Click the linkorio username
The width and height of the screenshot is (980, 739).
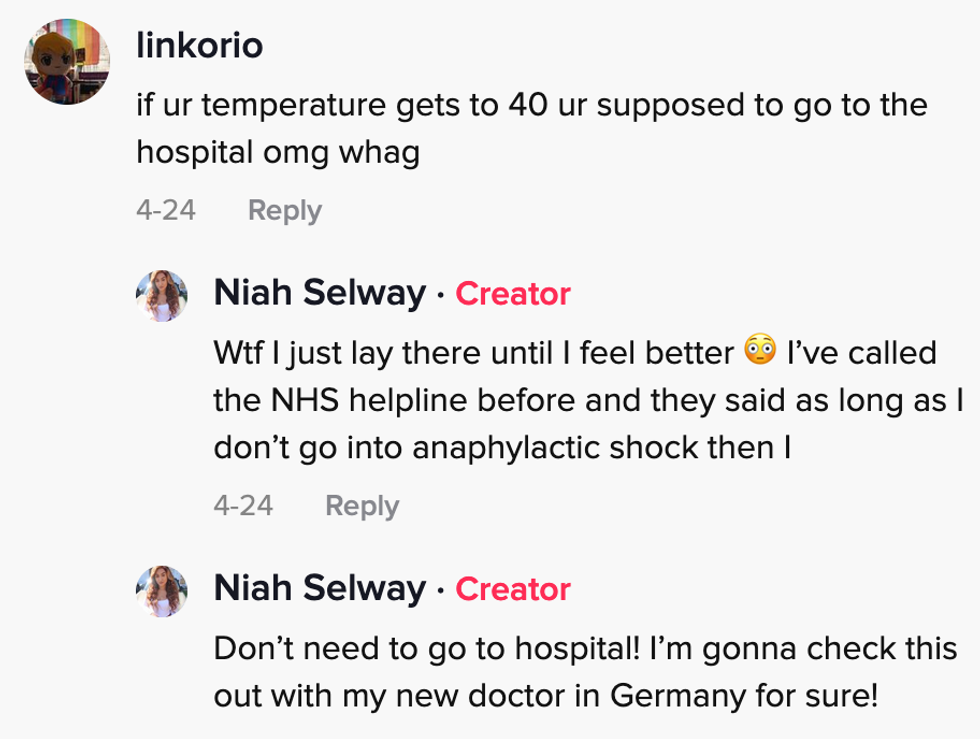click(199, 46)
